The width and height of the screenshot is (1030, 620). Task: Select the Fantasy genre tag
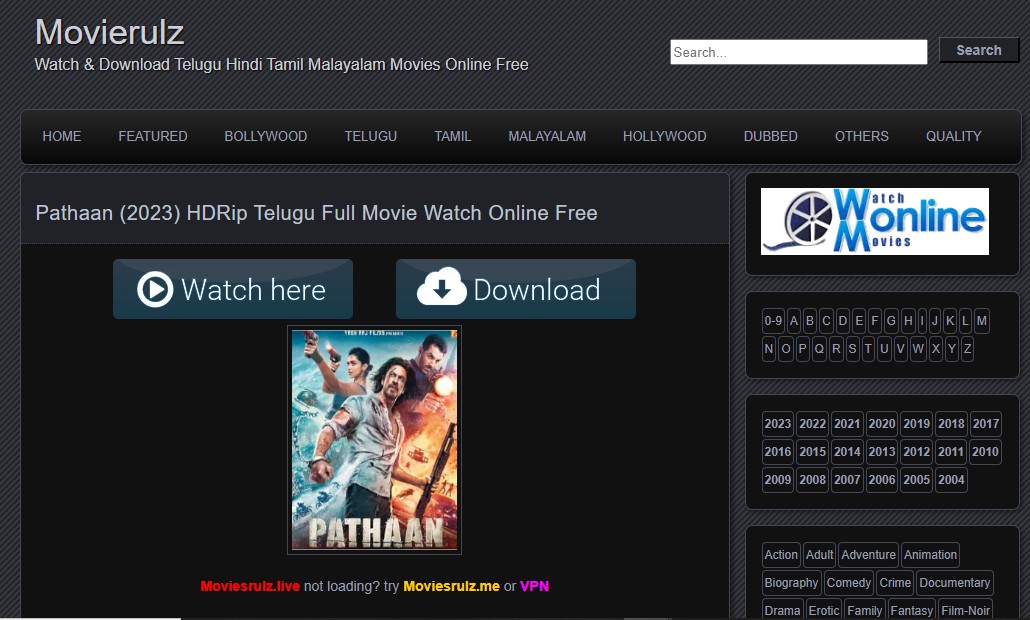pos(912,610)
